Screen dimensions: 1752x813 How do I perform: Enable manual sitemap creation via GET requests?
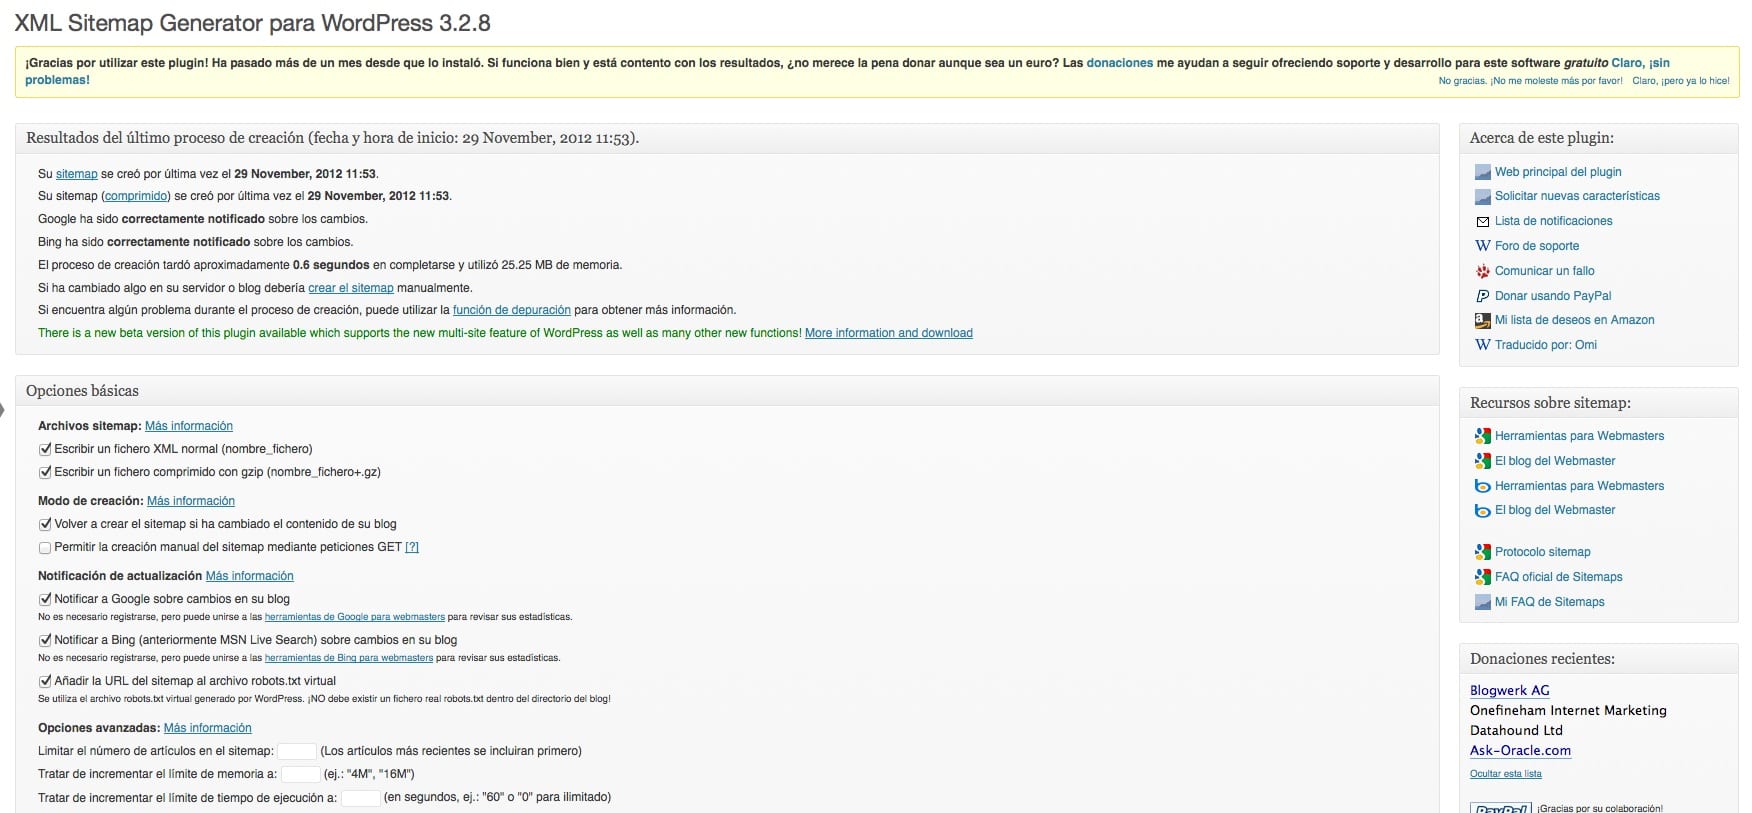pos(45,548)
